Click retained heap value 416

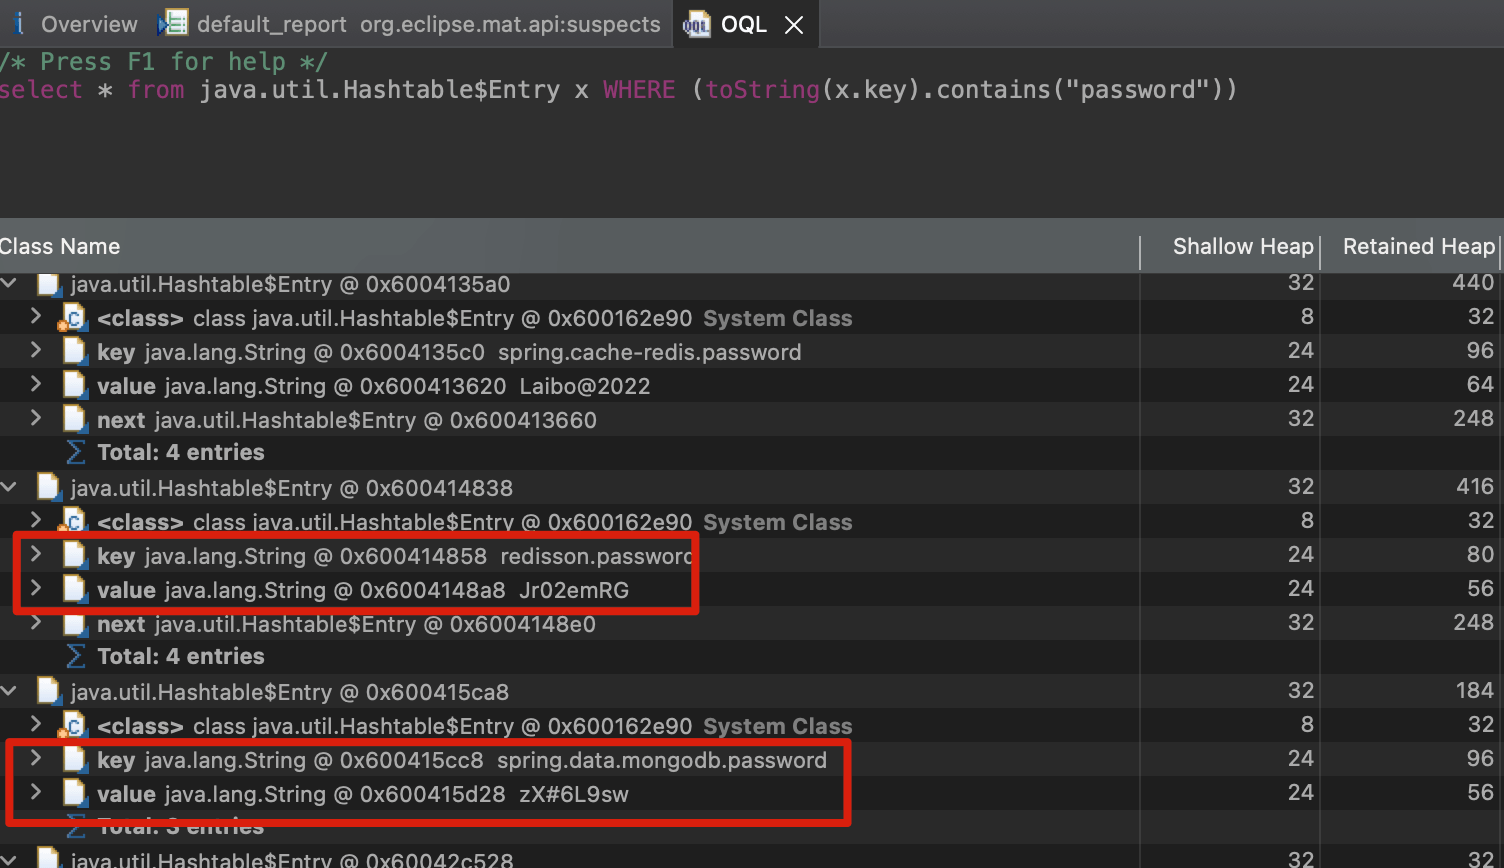(x=1475, y=487)
